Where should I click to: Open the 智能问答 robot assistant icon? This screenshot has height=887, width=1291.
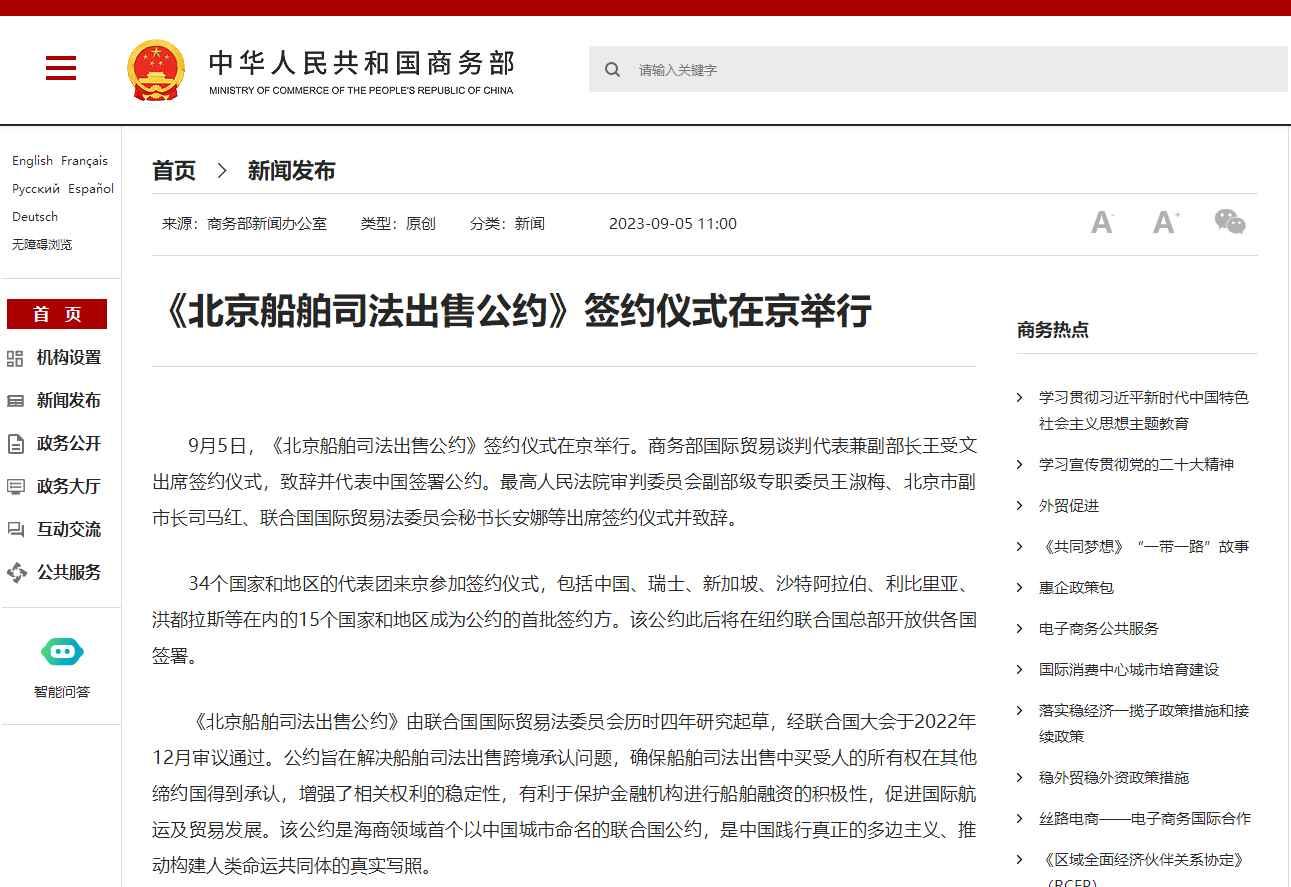click(62, 653)
